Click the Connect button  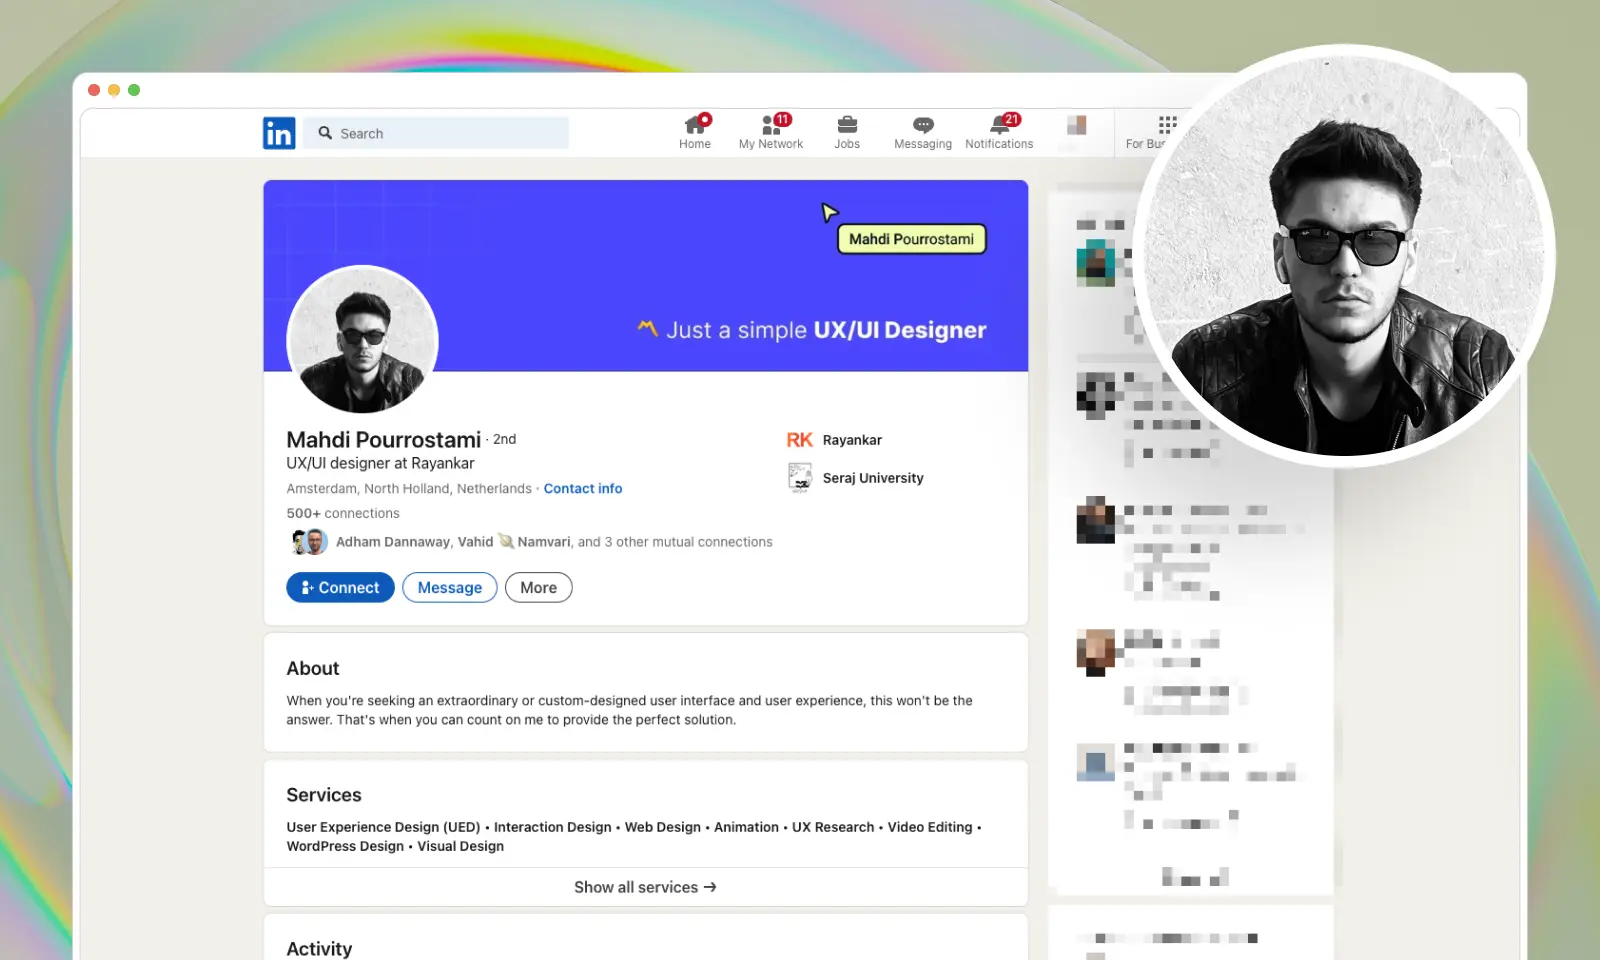340,587
